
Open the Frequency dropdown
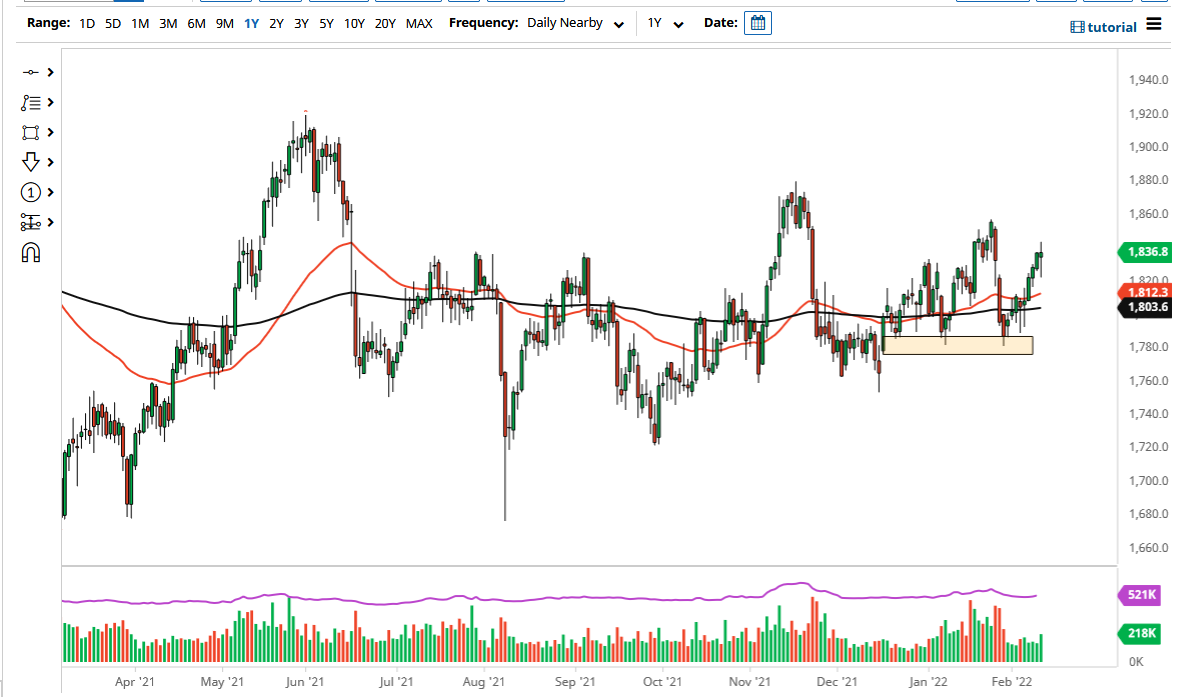pyautogui.click(x=576, y=22)
